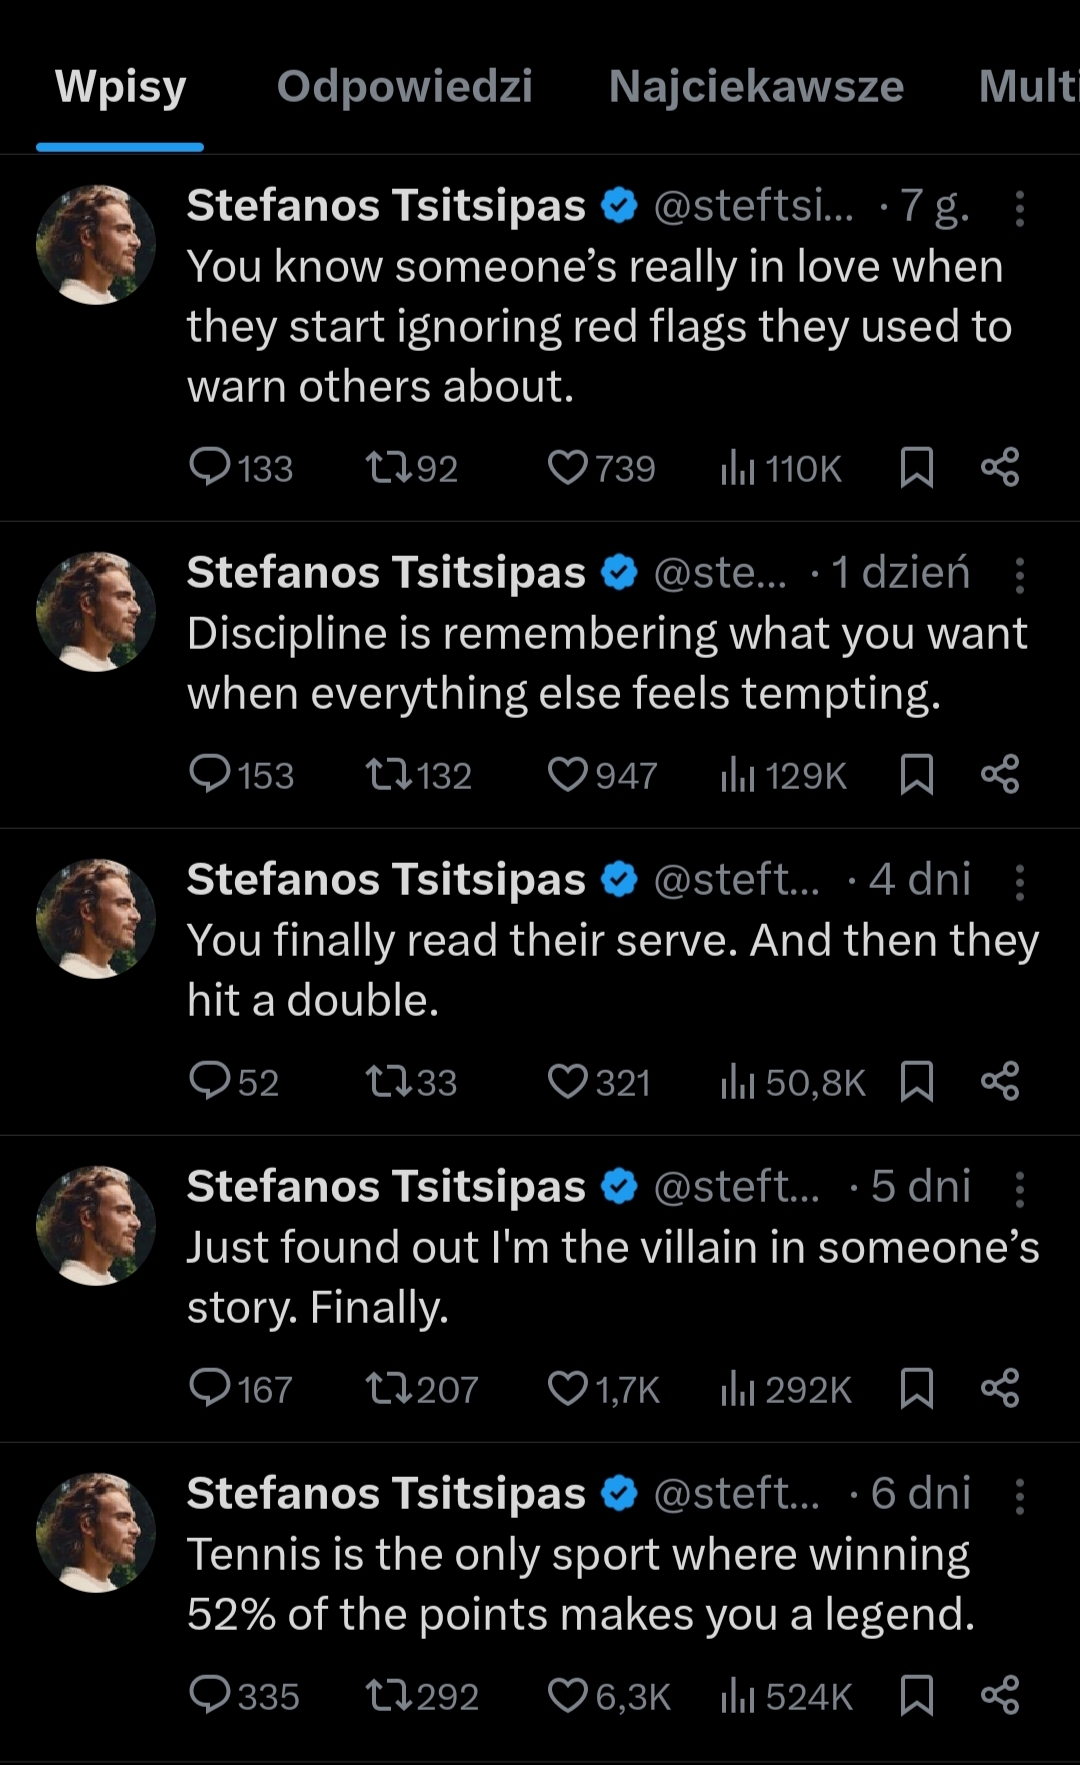Open Stefanos Tsitsipas name on first tweet
The height and width of the screenshot is (1765, 1080).
[386, 206]
